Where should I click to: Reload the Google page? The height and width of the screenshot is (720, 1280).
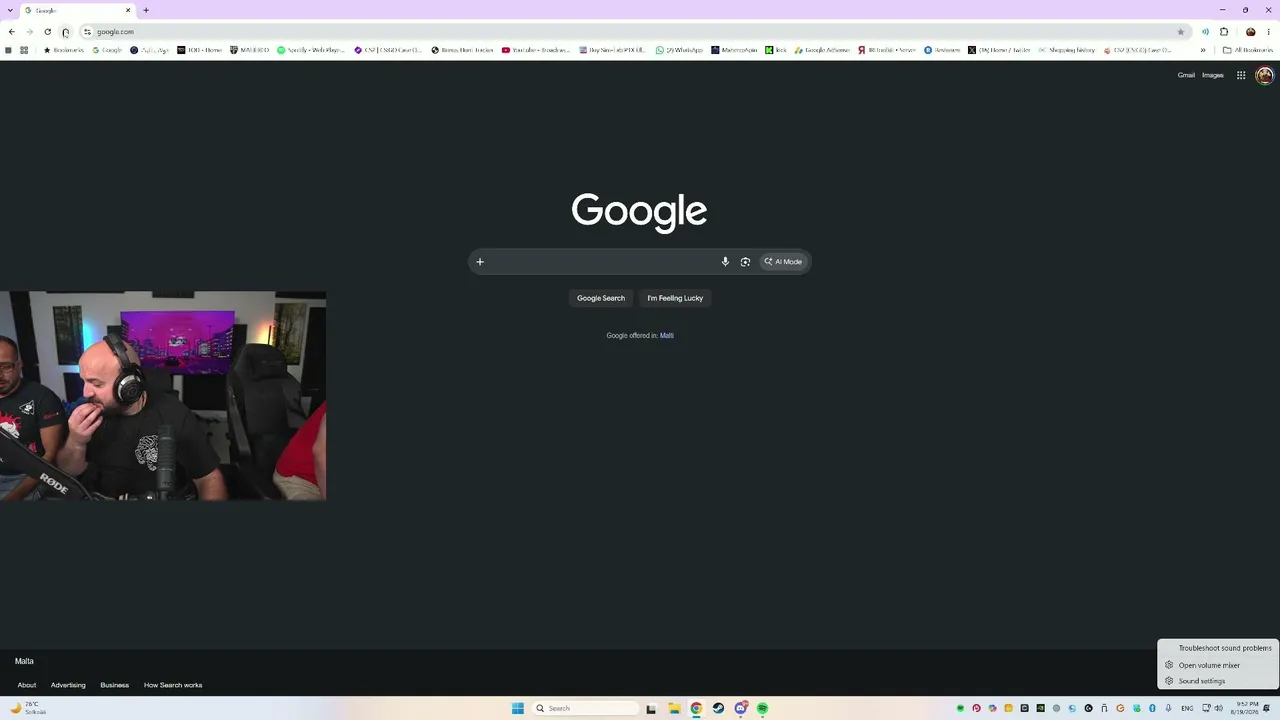[47, 32]
